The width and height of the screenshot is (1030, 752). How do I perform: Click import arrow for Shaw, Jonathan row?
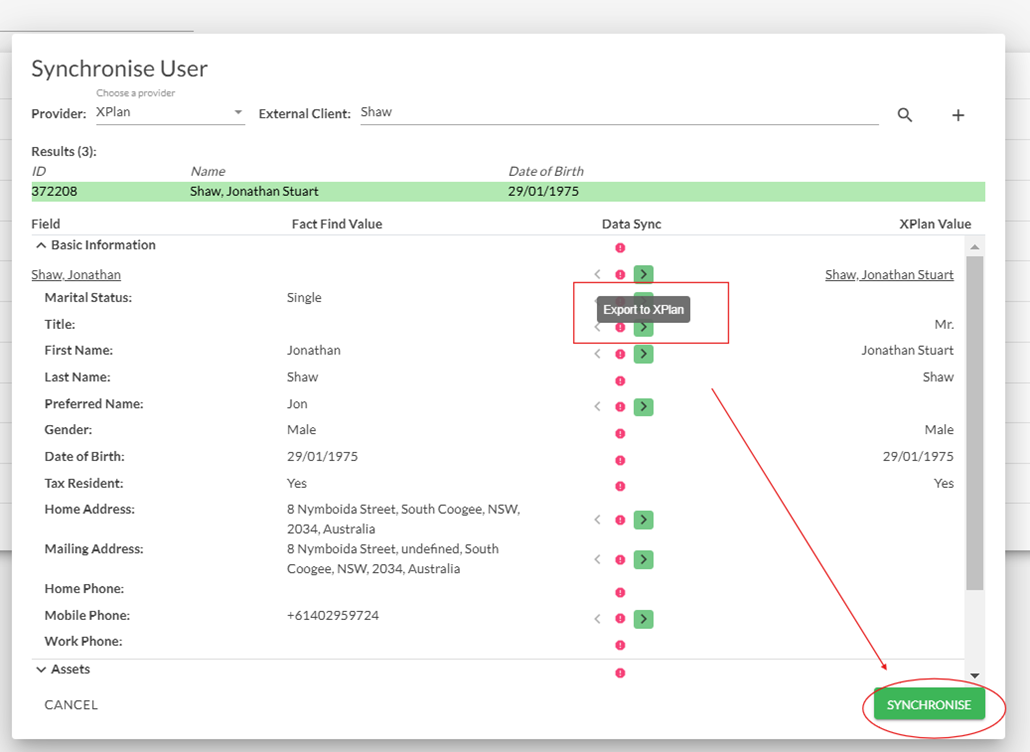coord(597,274)
